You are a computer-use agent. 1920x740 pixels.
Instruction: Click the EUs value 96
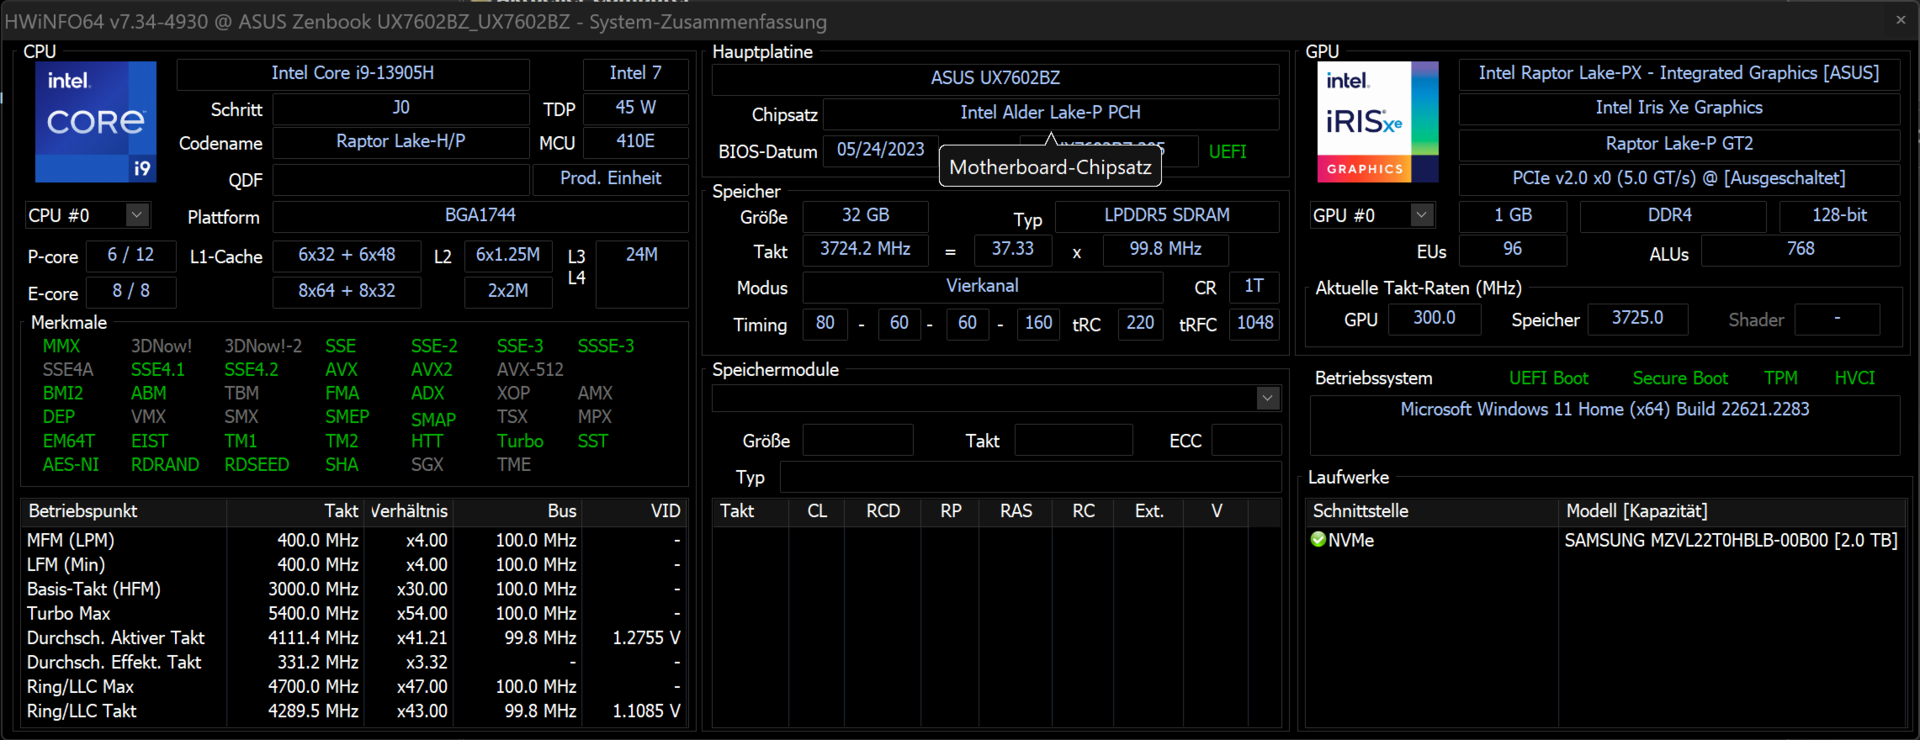click(1513, 250)
